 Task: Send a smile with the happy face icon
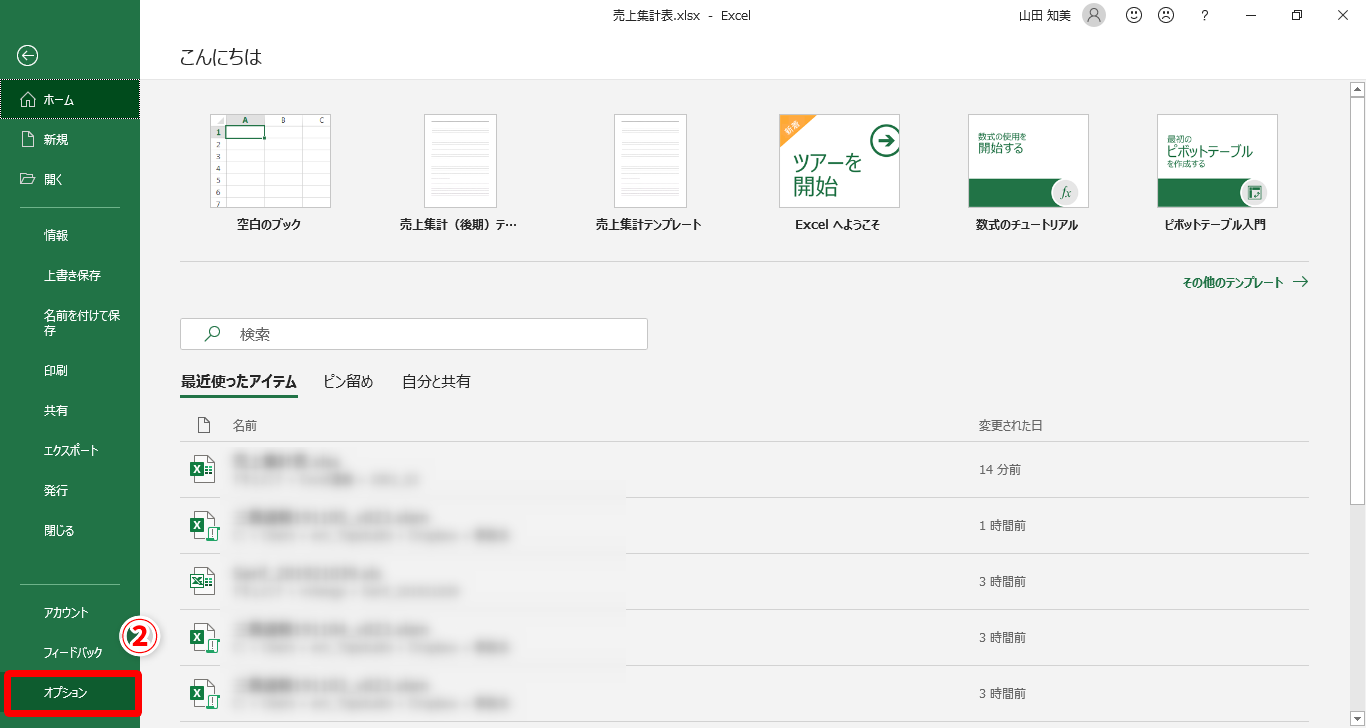(x=1134, y=15)
